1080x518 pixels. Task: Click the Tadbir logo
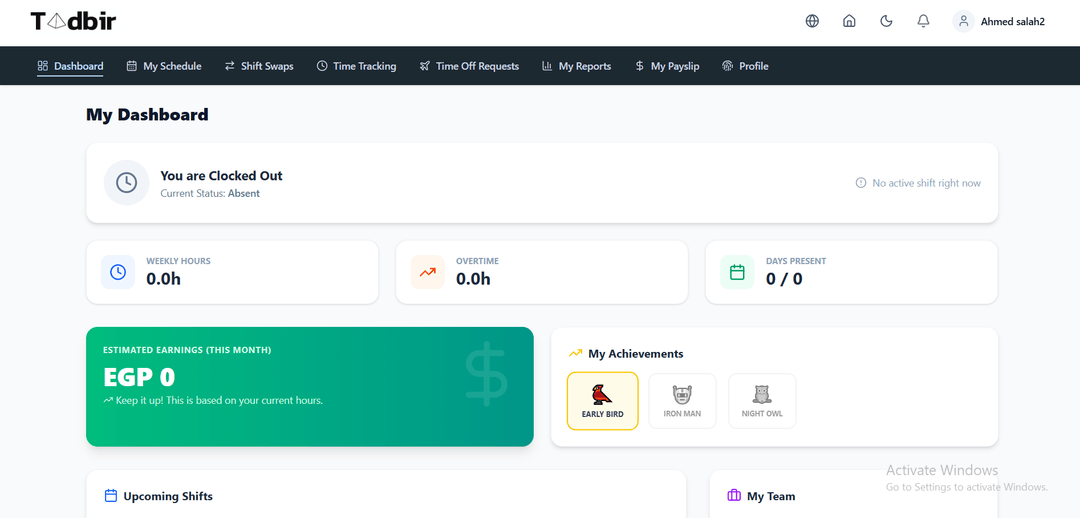coord(73,21)
